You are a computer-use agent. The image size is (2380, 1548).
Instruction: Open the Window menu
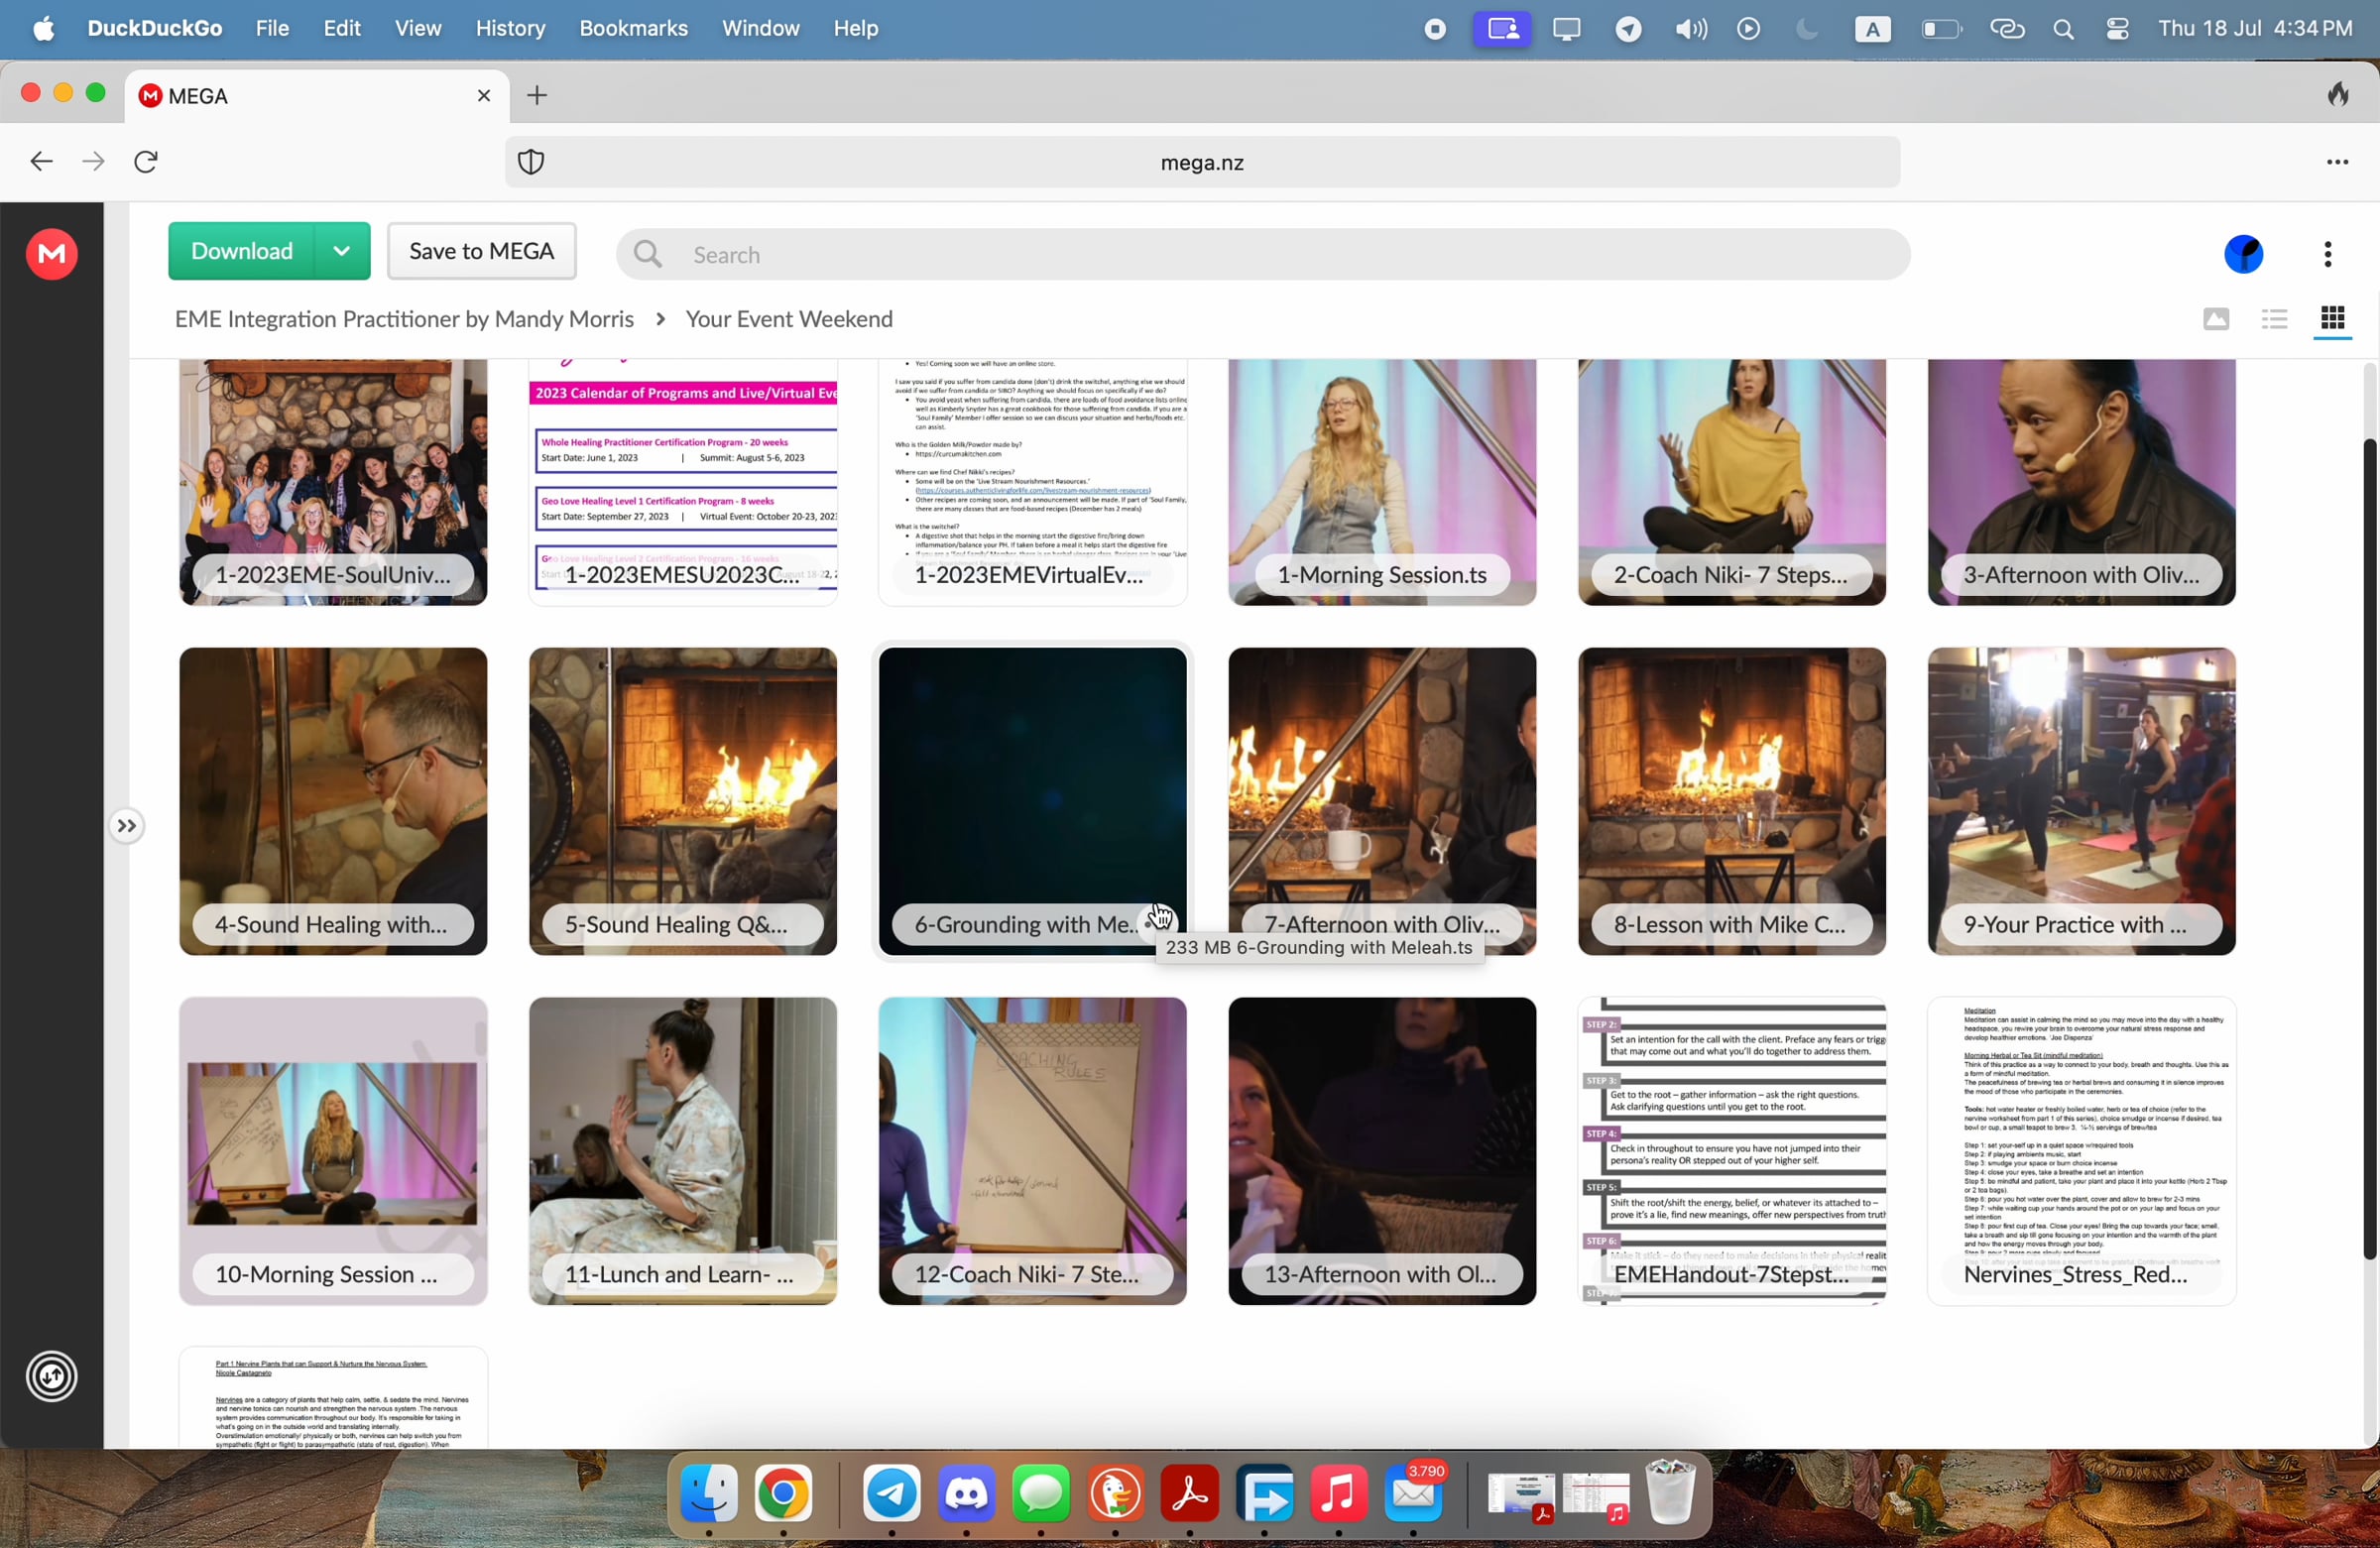(x=760, y=29)
